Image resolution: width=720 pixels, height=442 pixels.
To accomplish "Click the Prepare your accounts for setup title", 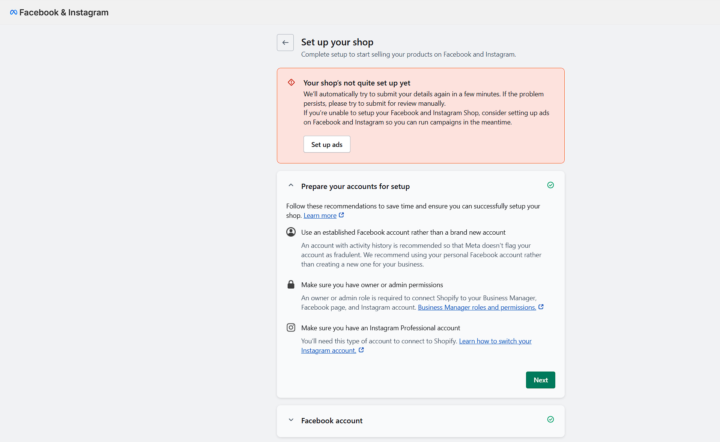I will point(355,186).
